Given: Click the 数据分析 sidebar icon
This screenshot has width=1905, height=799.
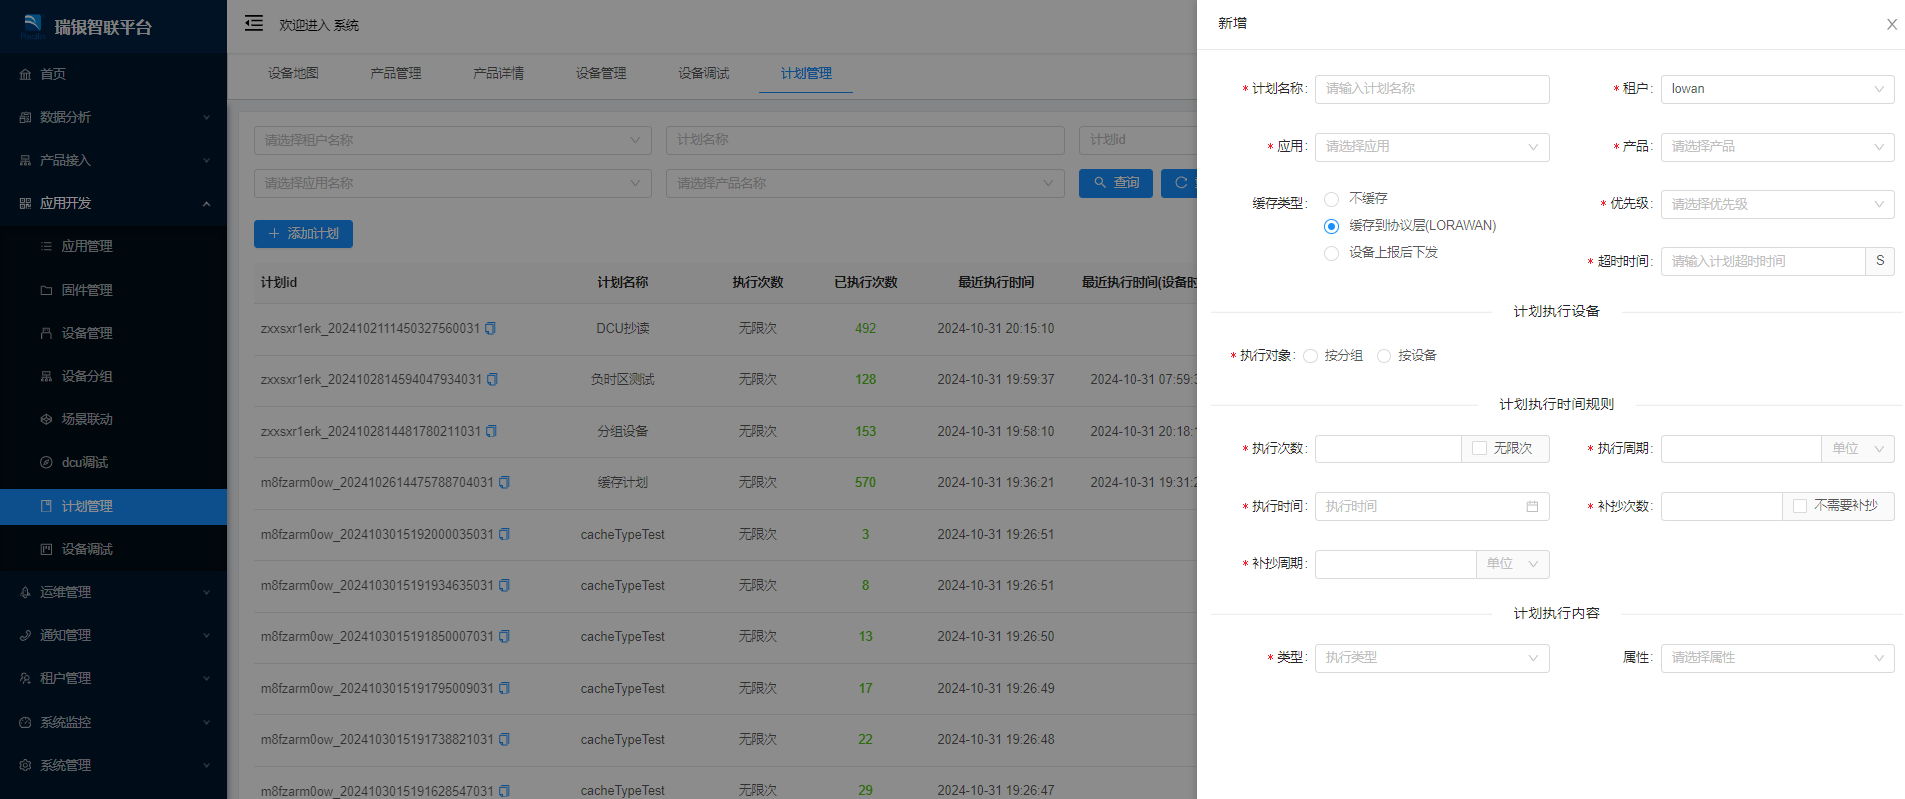Looking at the screenshot, I should [x=25, y=117].
